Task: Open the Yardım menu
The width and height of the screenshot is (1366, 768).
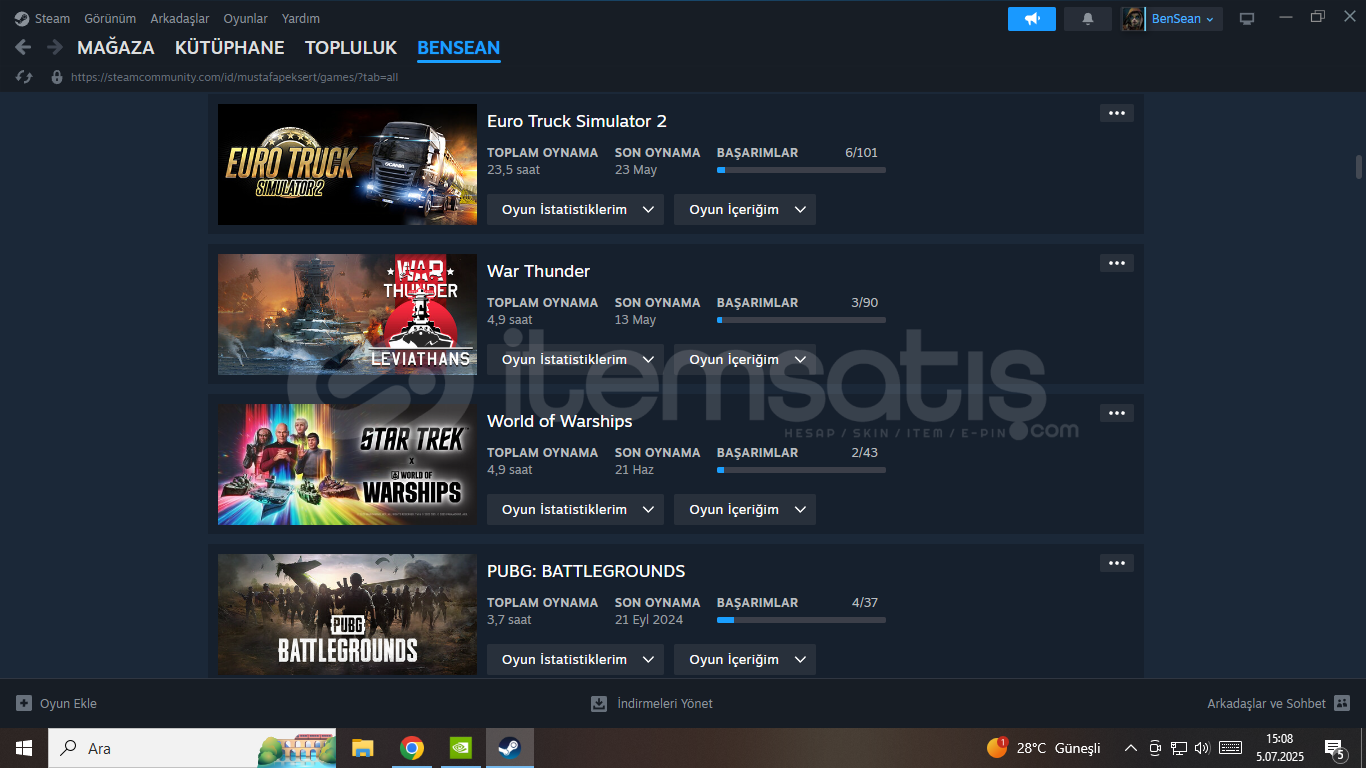Action: 301,19
